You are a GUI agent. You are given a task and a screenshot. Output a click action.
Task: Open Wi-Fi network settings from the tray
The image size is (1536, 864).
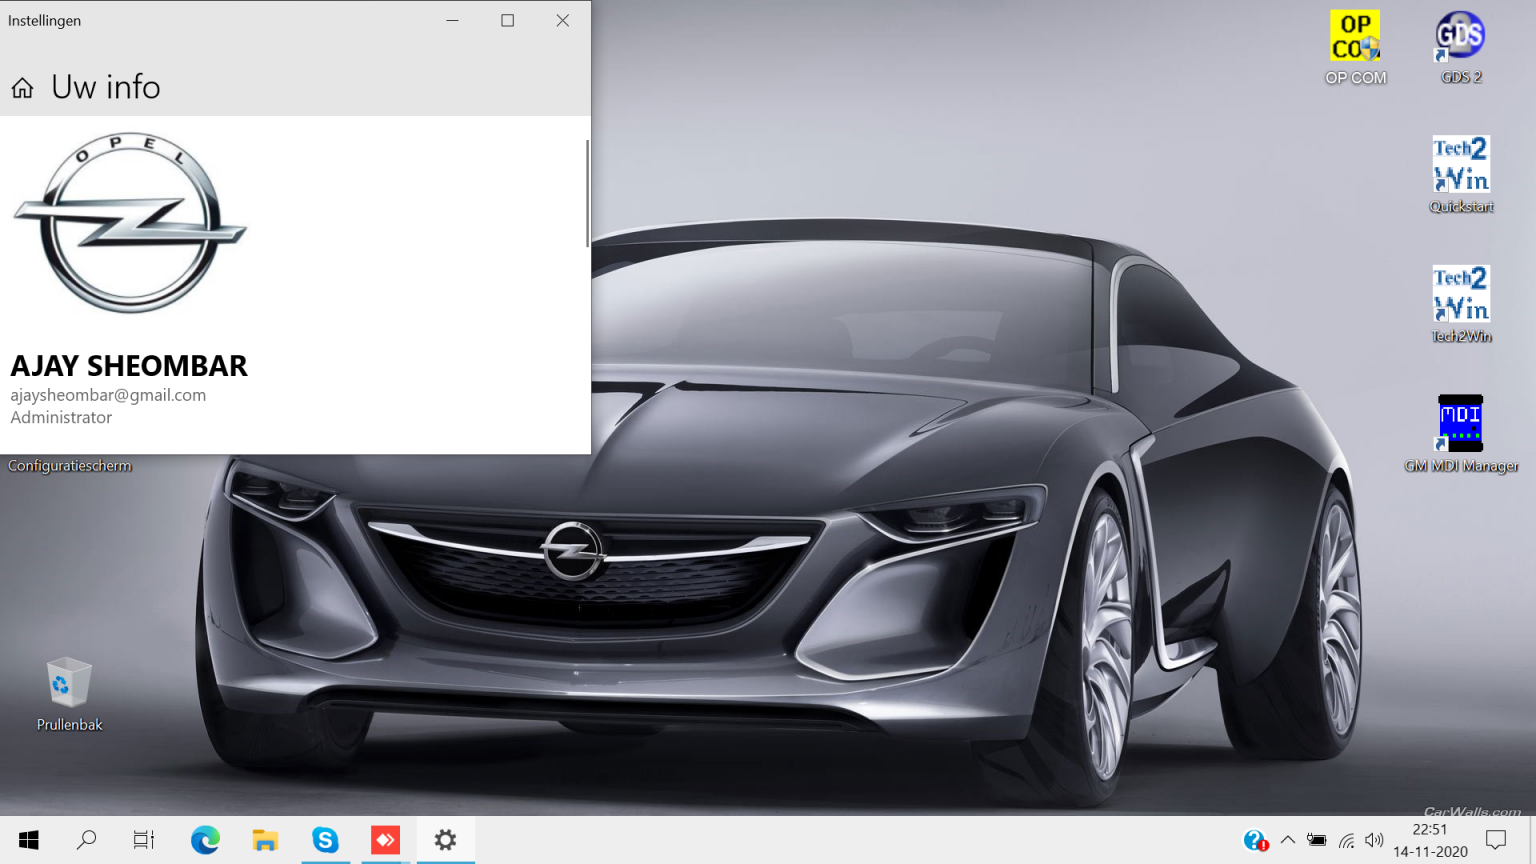pyautogui.click(x=1345, y=840)
